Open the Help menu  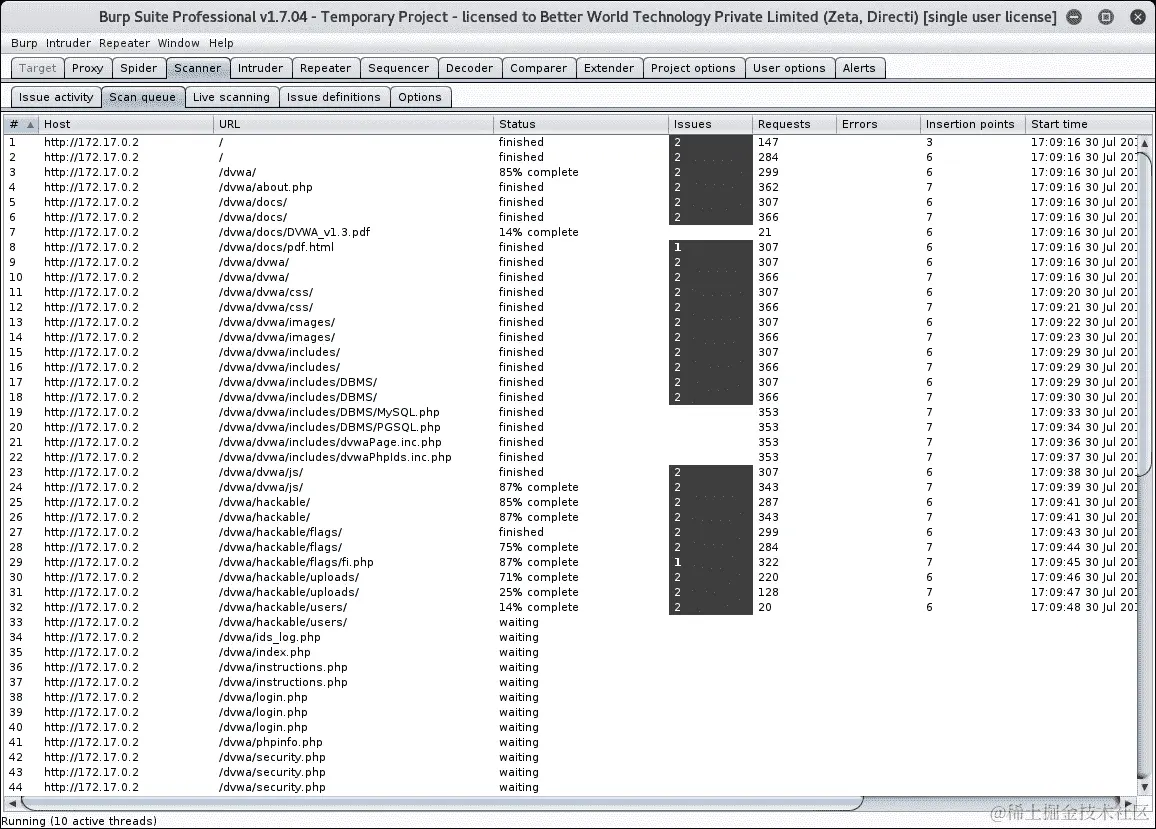point(220,44)
